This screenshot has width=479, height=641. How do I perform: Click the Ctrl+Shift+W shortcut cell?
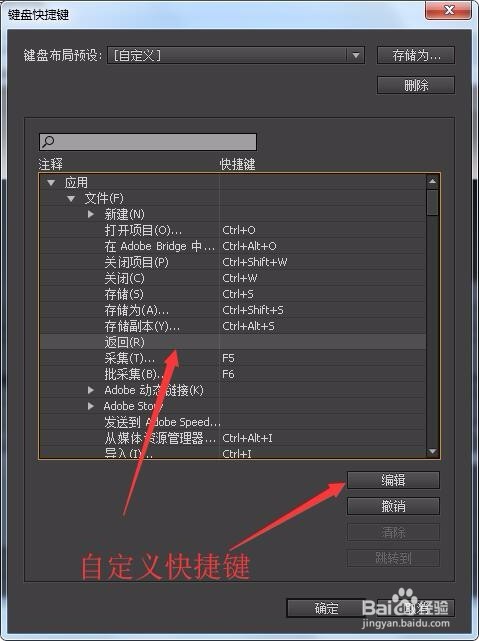tap(255, 262)
